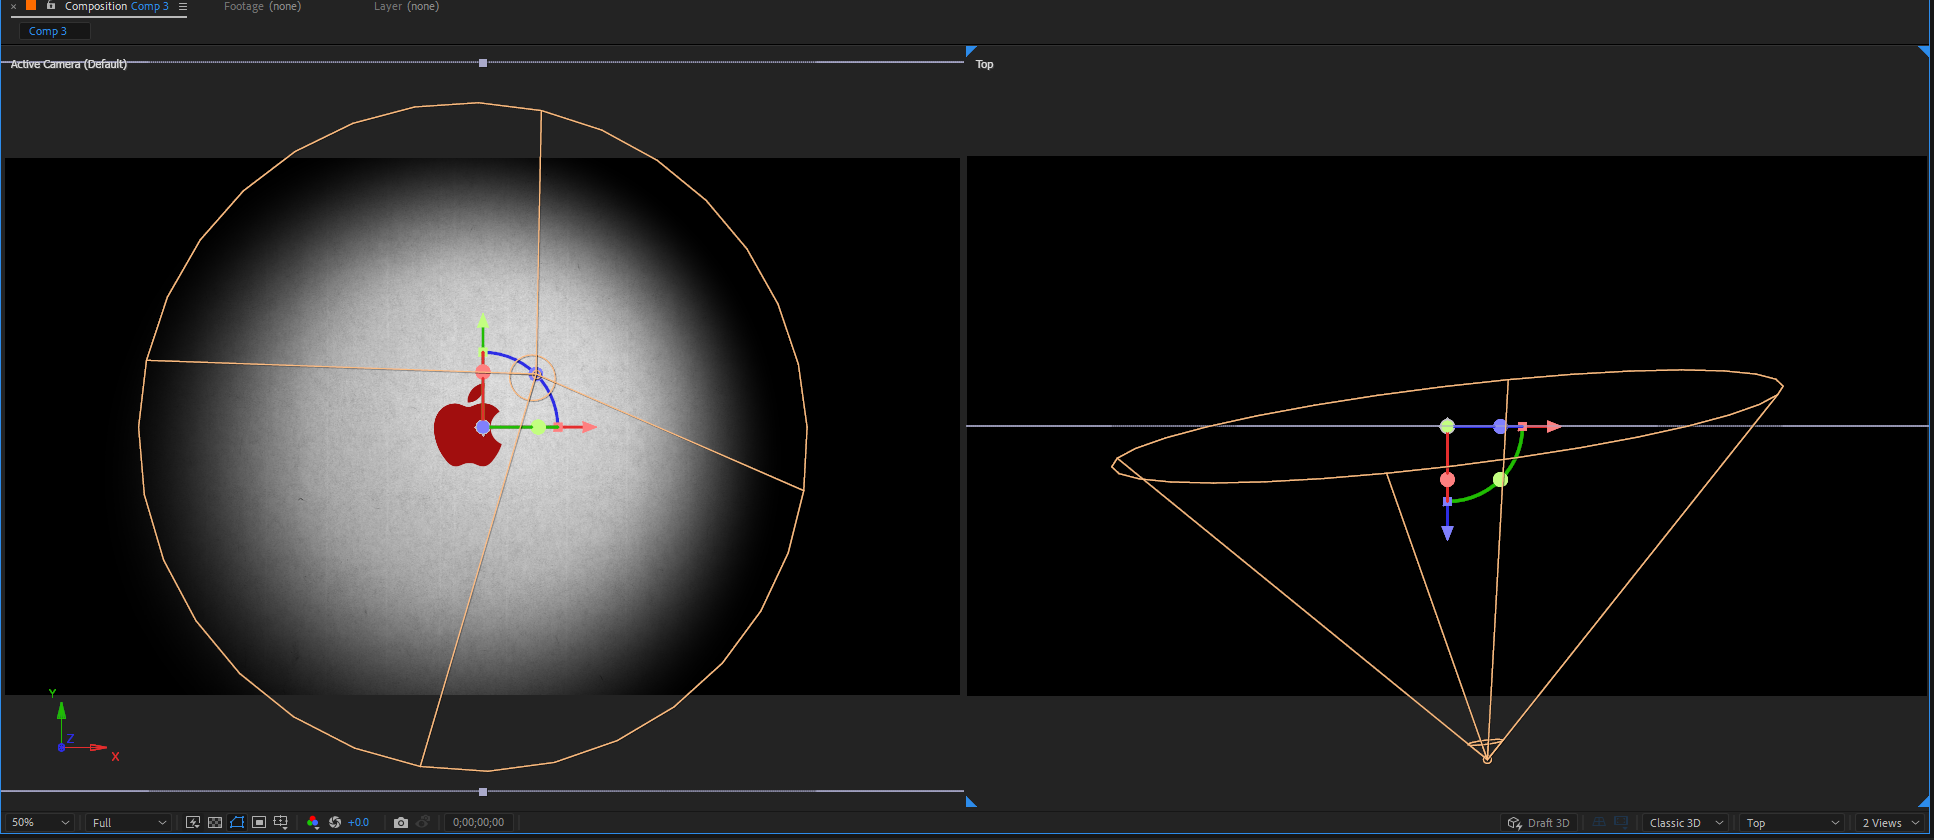1934x840 pixels.
Task: Open the Show Channel RGB circles menu
Action: (313, 822)
